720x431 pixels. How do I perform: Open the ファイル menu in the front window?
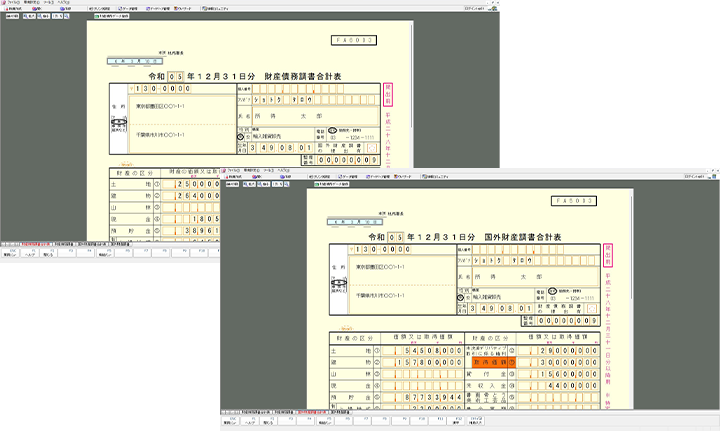pyautogui.click(x=234, y=171)
